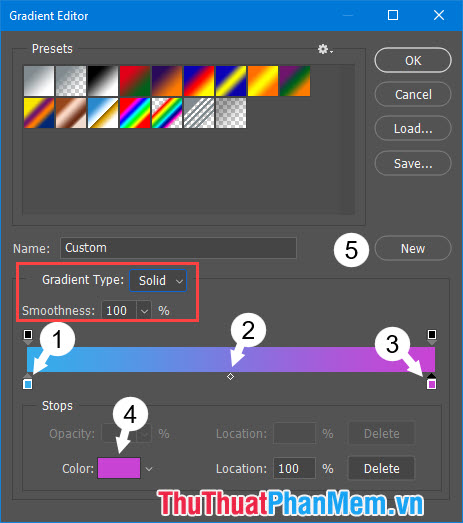Select the transparent rainbow gradient preset
The image size is (463, 523).
pyautogui.click(x=167, y=113)
